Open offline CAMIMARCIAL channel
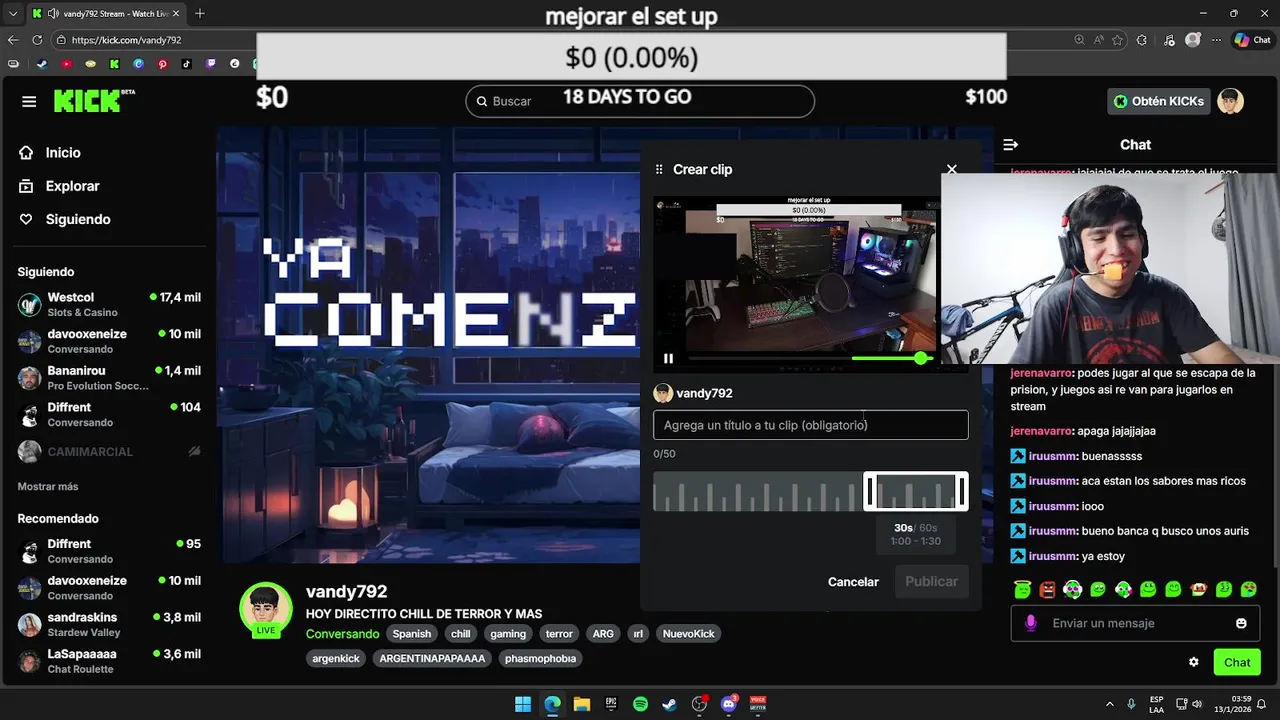This screenshot has width=1280, height=720. [x=108, y=452]
